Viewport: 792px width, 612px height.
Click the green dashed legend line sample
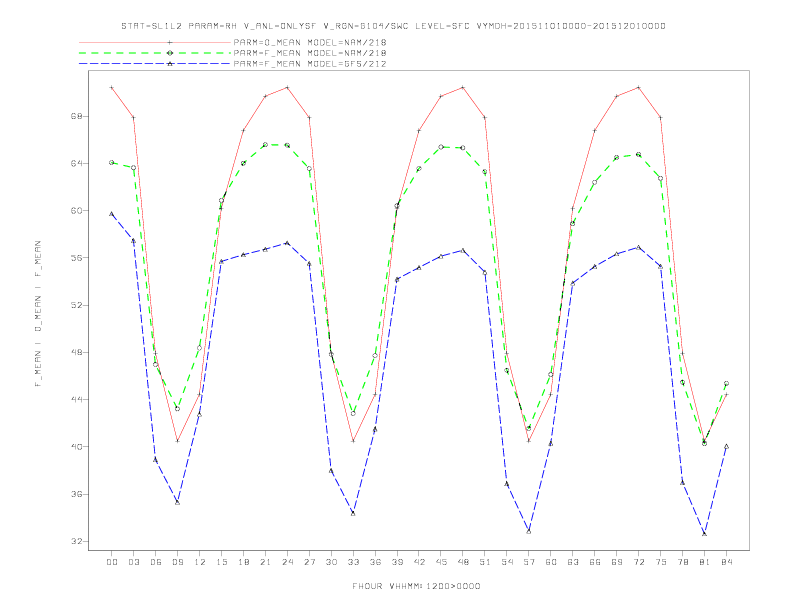(155, 53)
